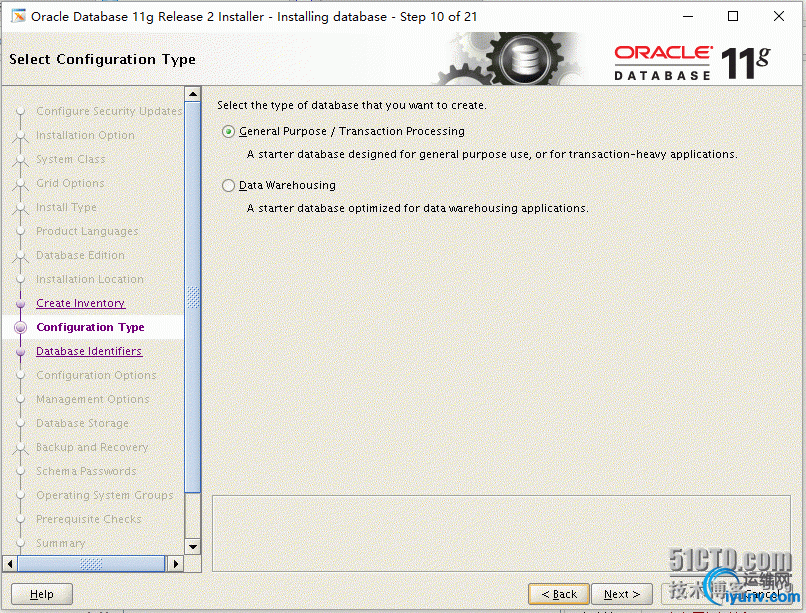Screen dimensions: 806x613
Task: Click the Database Edition step
Action: click(80, 255)
